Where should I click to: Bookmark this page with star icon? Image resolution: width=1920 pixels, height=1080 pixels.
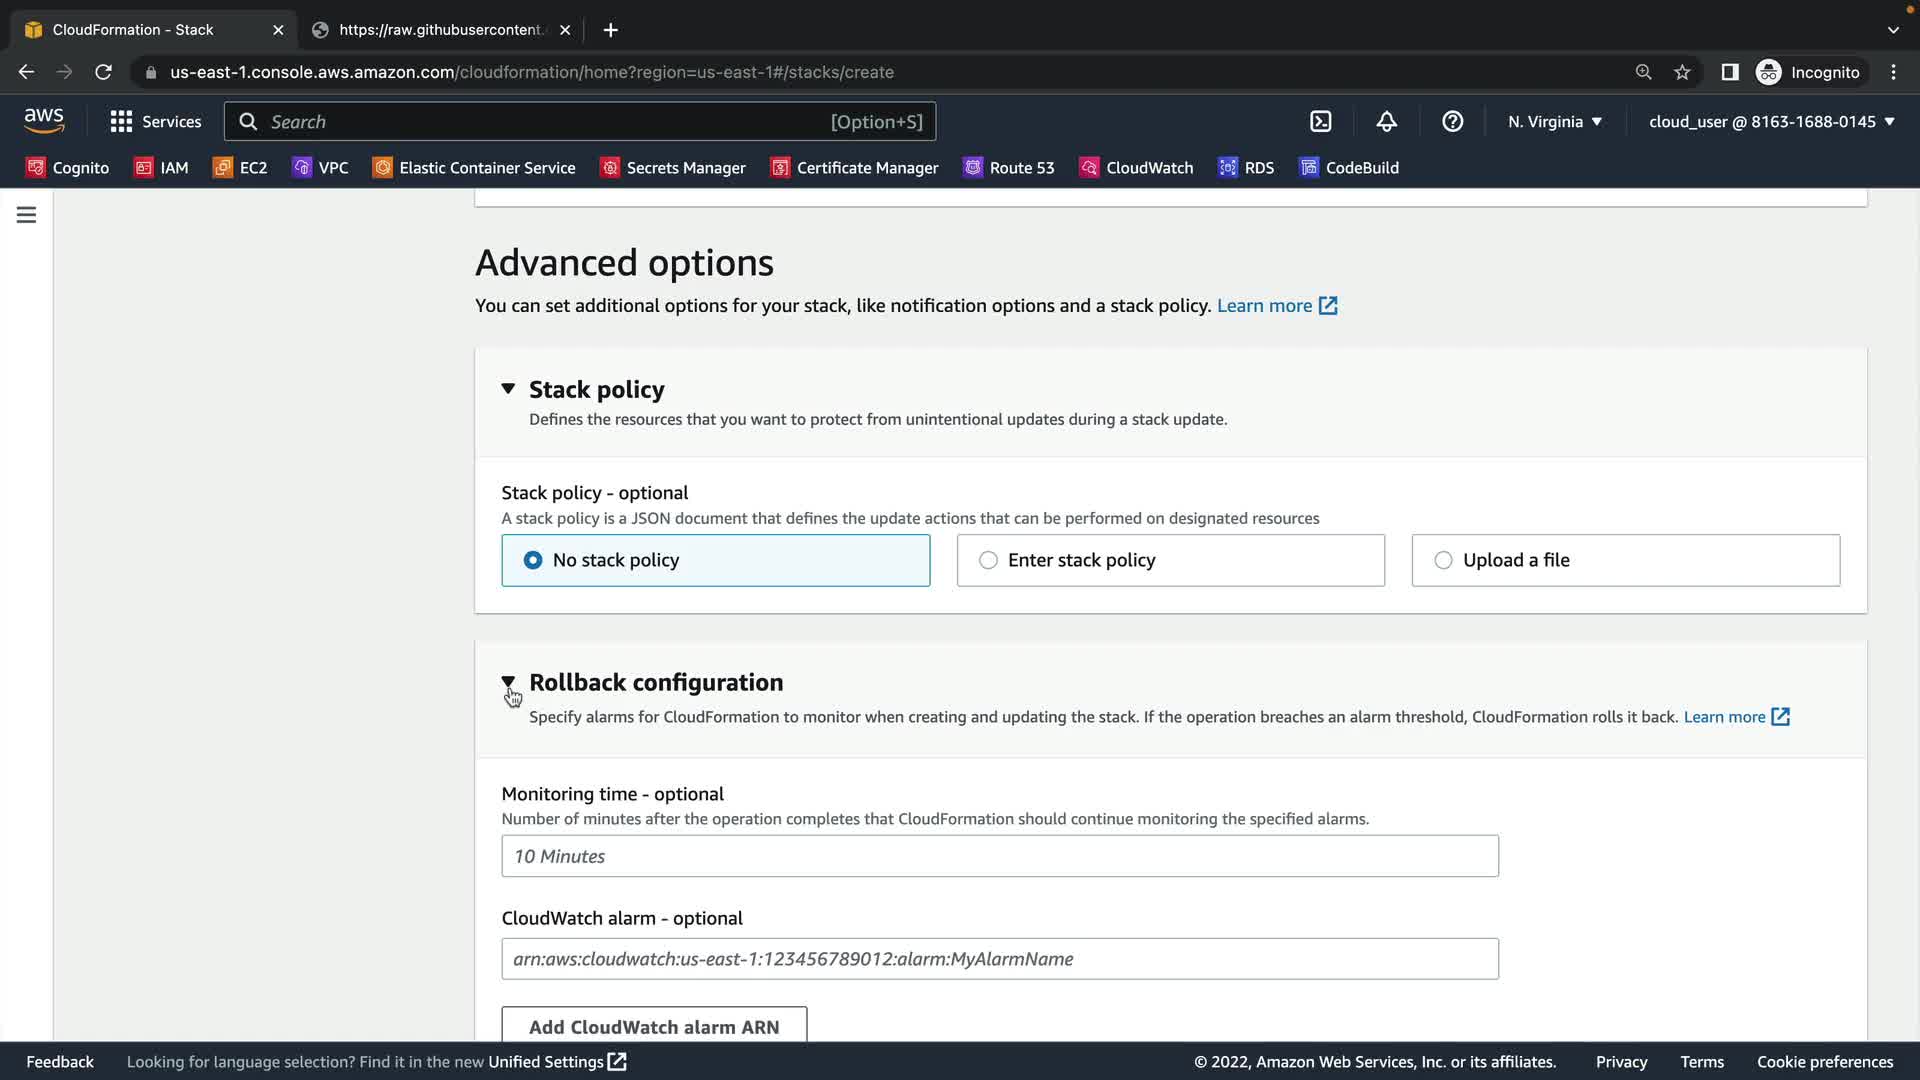(x=1682, y=72)
